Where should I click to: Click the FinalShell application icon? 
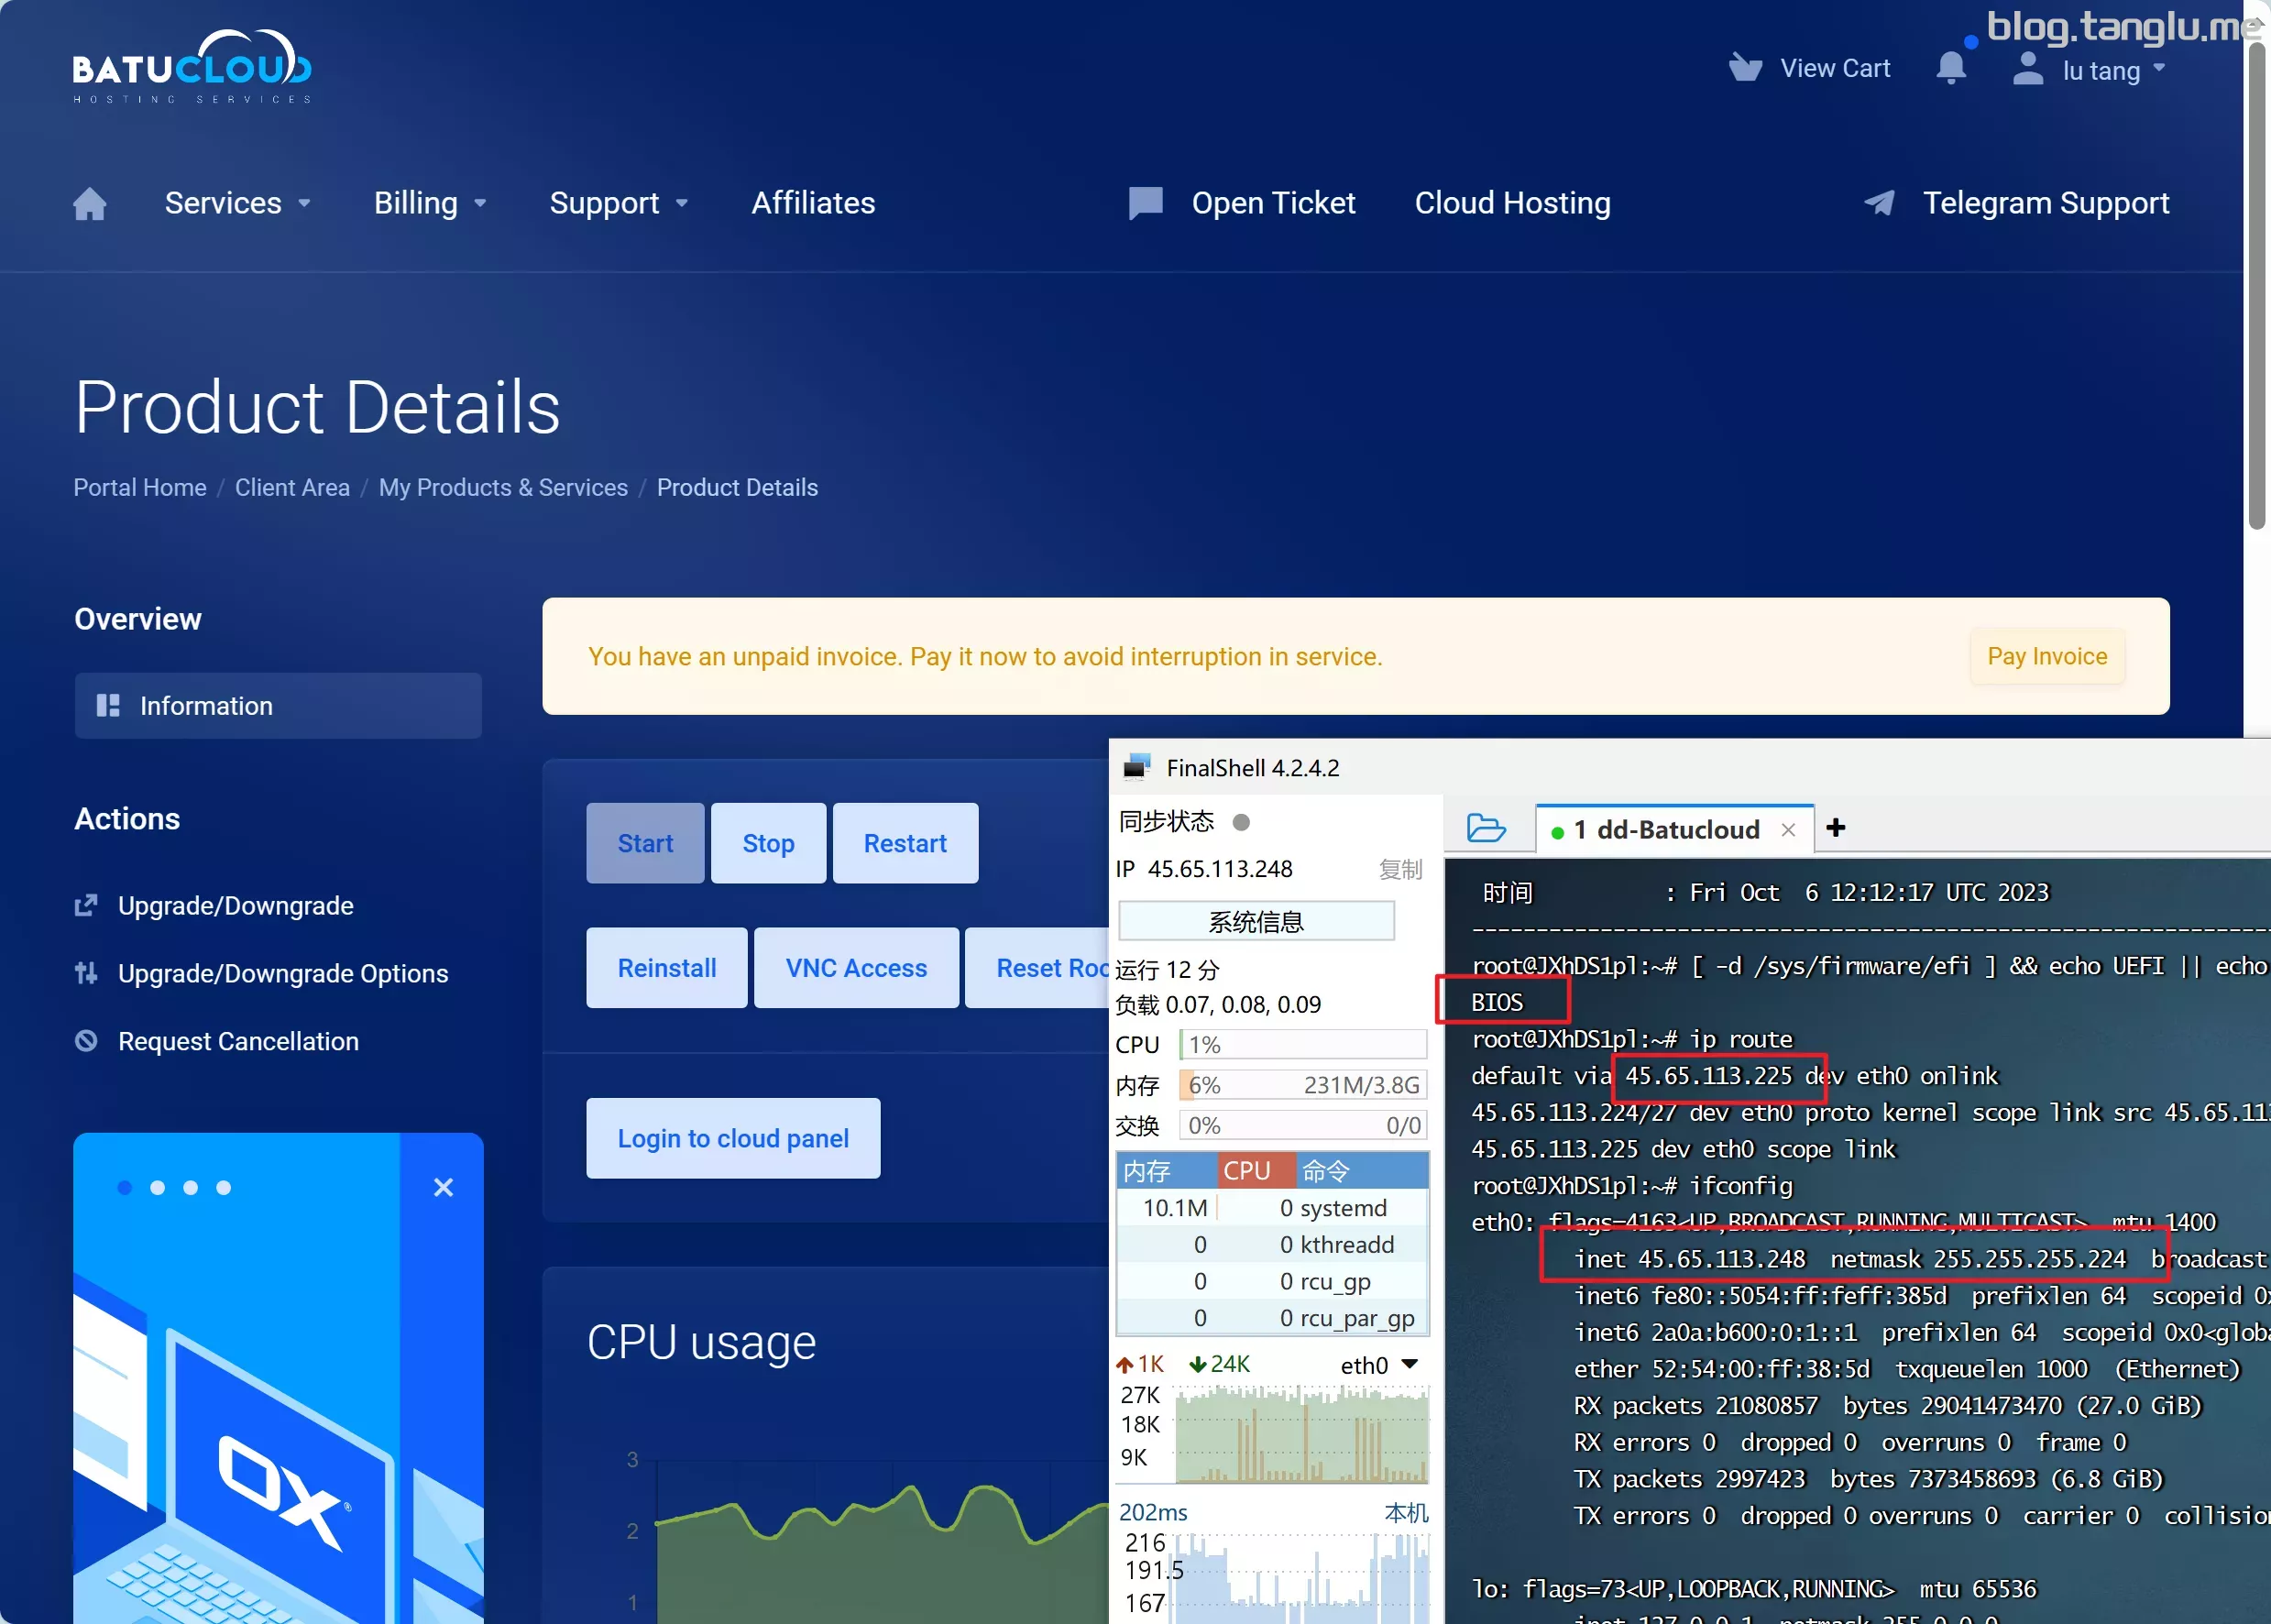pyautogui.click(x=1137, y=767)
